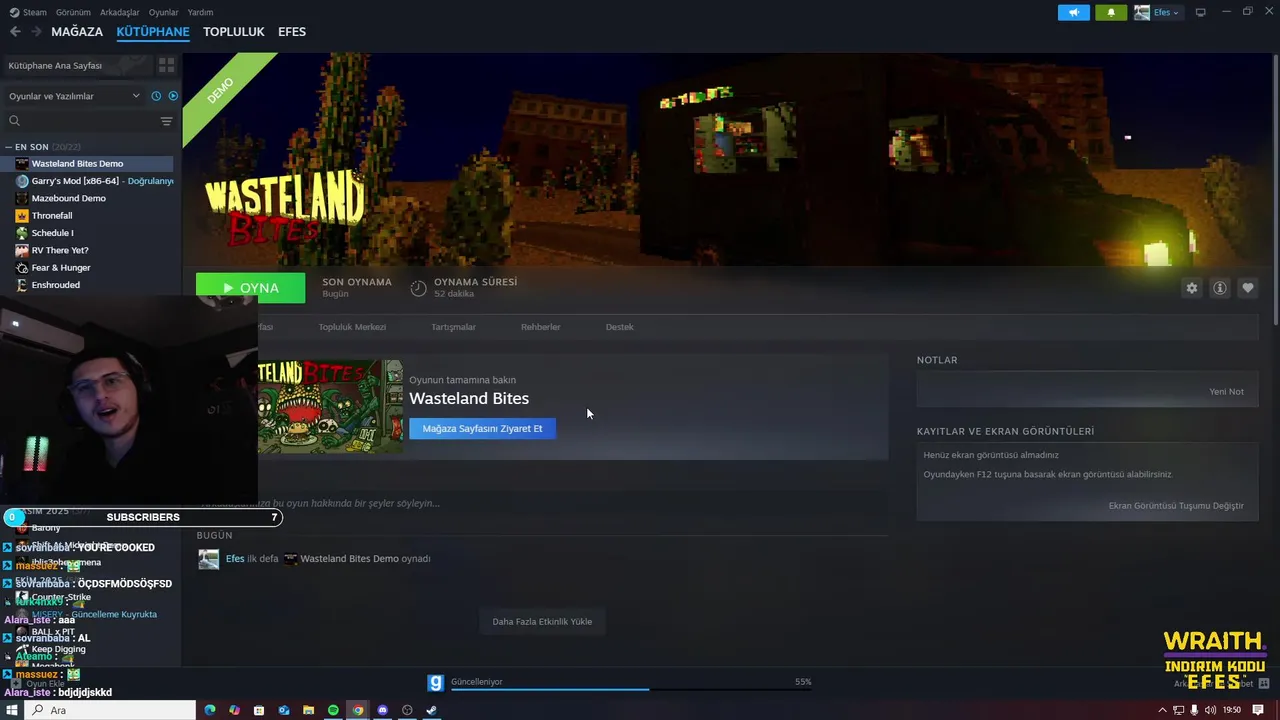Open Steam from the taskbar
This screenshot has height=720, width=1280.
pos(431,710)
